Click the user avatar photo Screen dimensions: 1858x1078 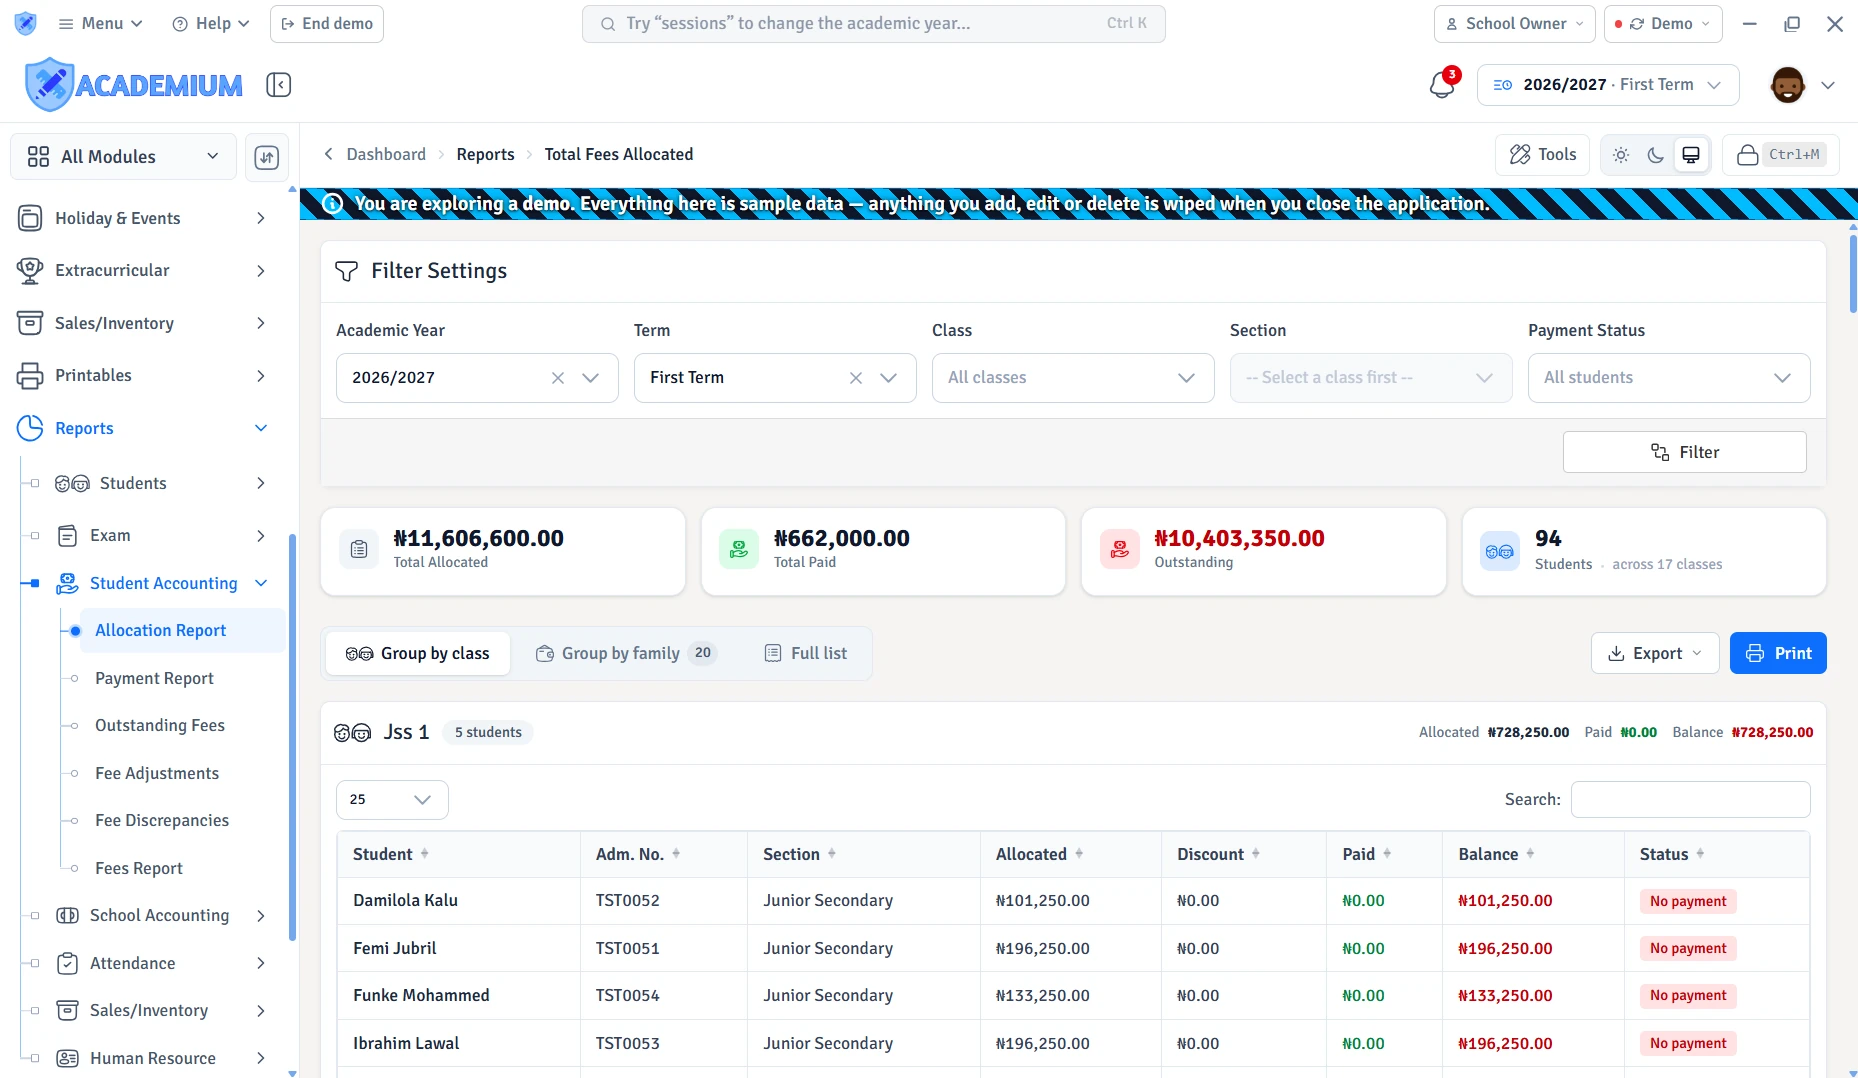[x=1787, y=85]
